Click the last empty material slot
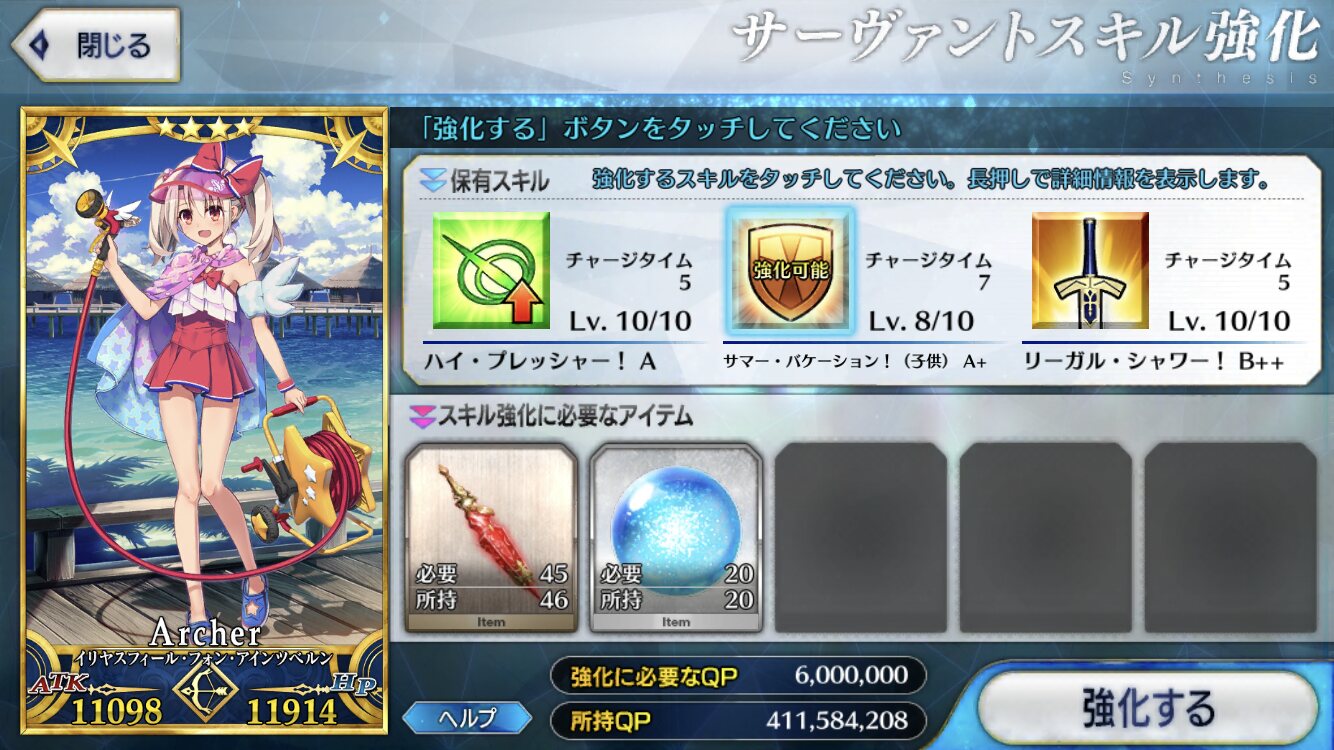The image size is (1334, 750). [1231, 538]
